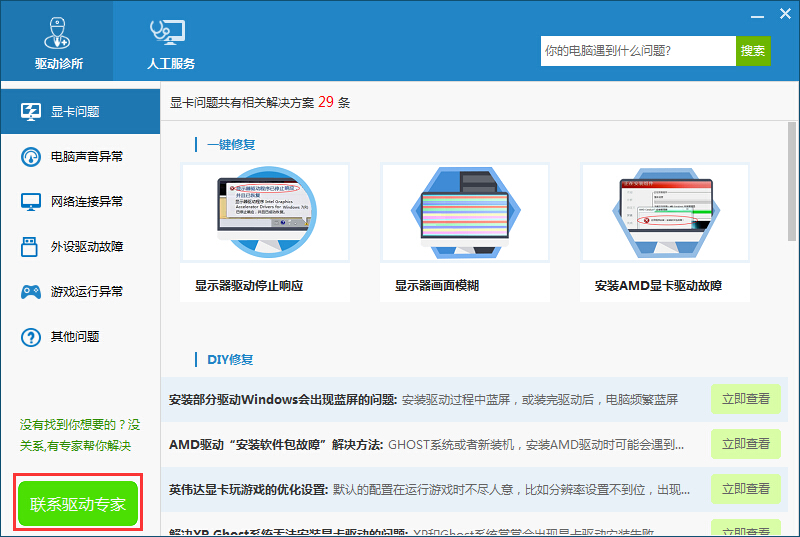Click the search box asking 你的电脑遇到什么问题

[637, 51]
